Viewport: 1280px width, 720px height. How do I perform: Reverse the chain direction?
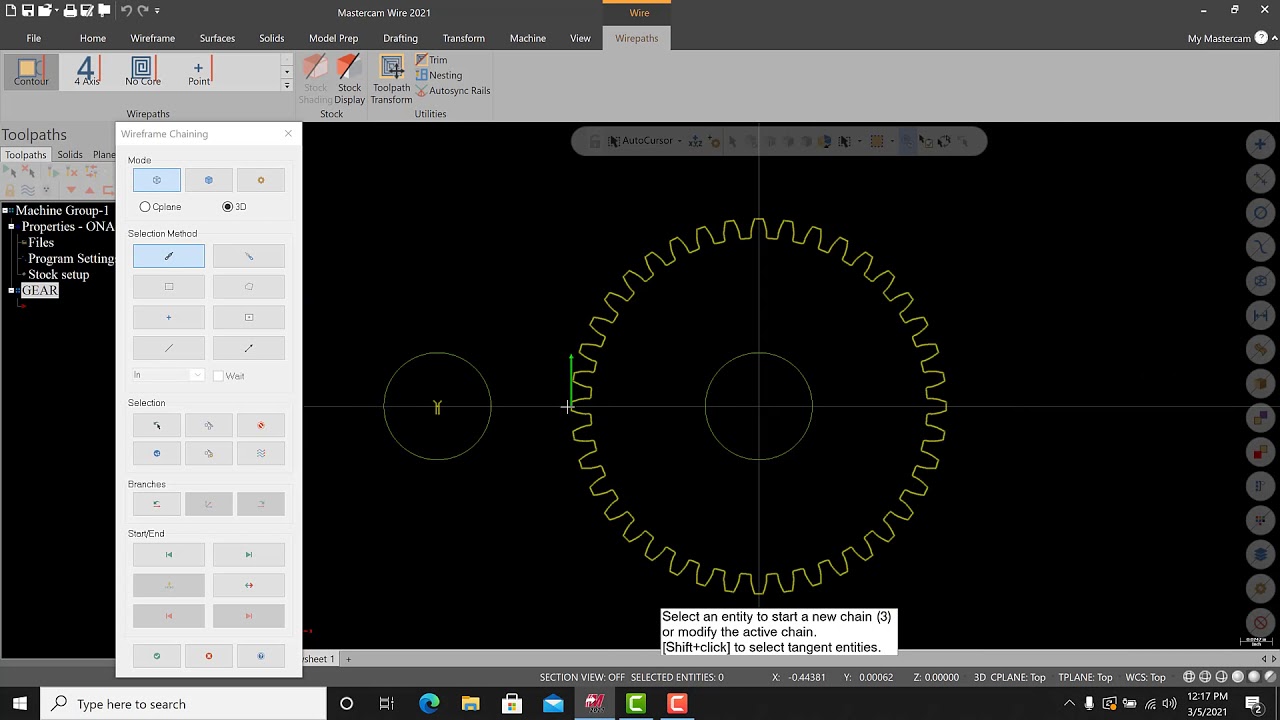point(249,585)
